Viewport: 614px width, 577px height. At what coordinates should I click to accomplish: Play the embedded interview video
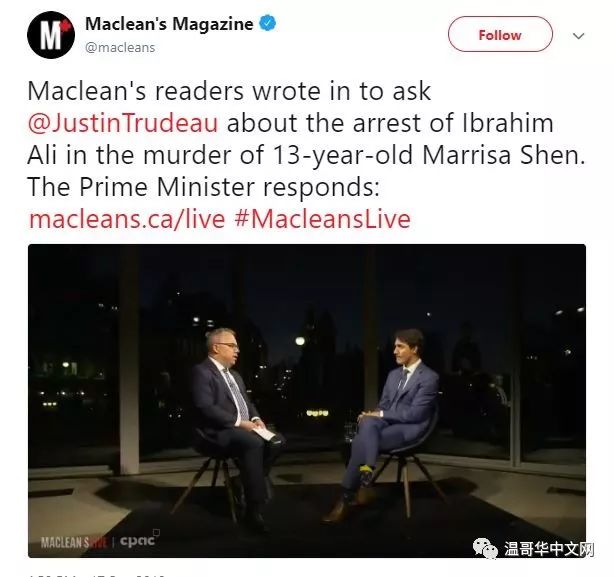click(x=307, y=400)
